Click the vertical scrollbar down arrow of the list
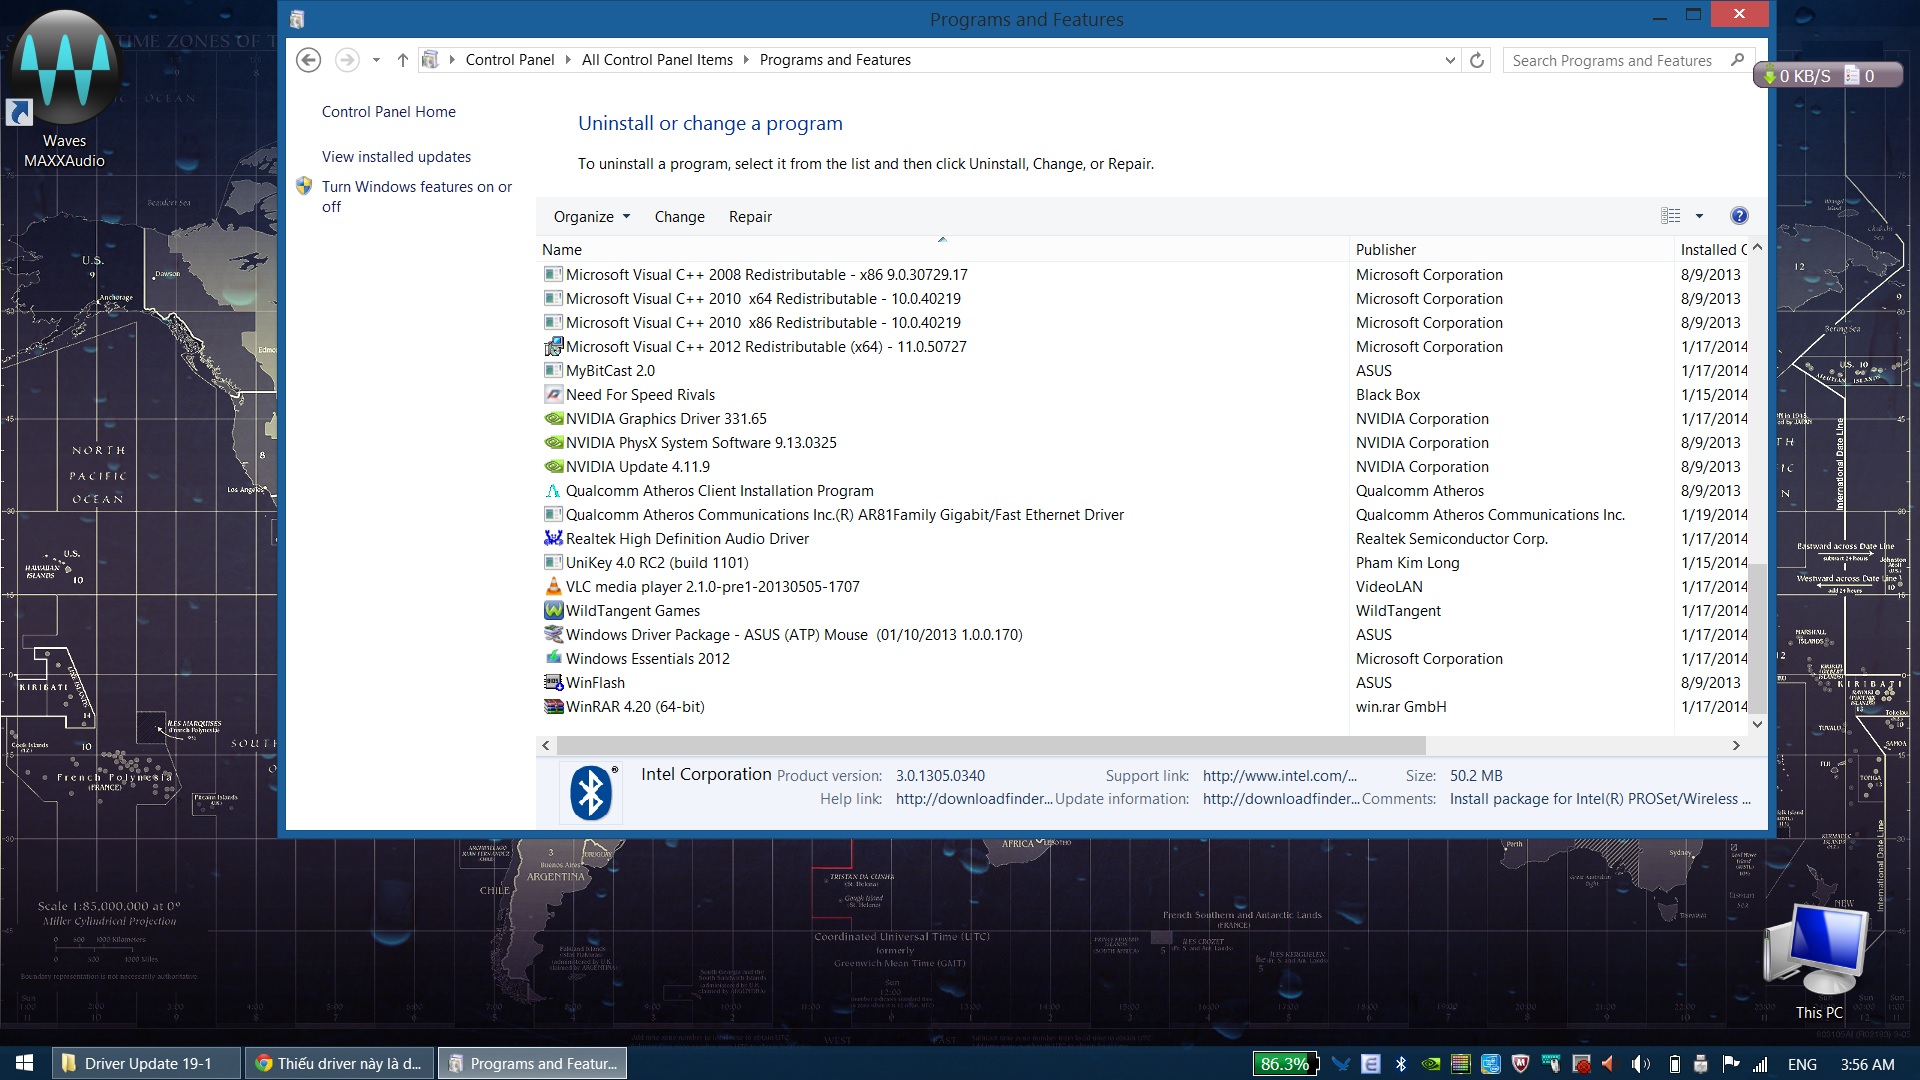This screenshot has height=1080, width=1920. (1757, 724)
